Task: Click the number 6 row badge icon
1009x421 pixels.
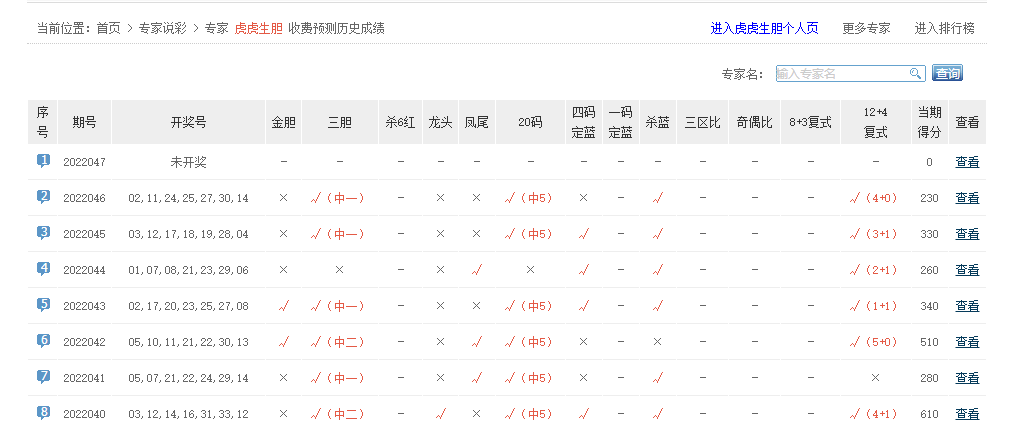Action: pyautogui.click(x=43, y=341)
